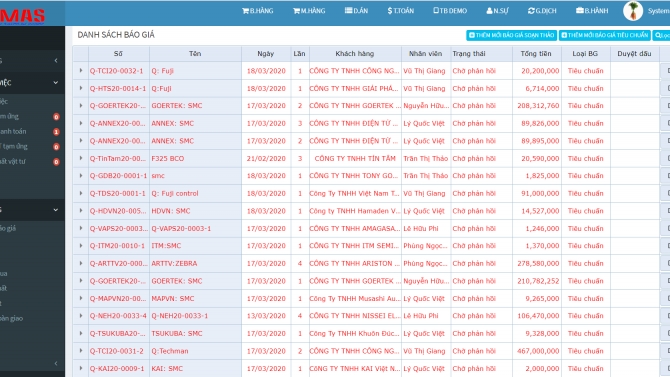Open quotation link Q-ITM20-0010-1
This screenshot has width=670, height=377.
117,246
